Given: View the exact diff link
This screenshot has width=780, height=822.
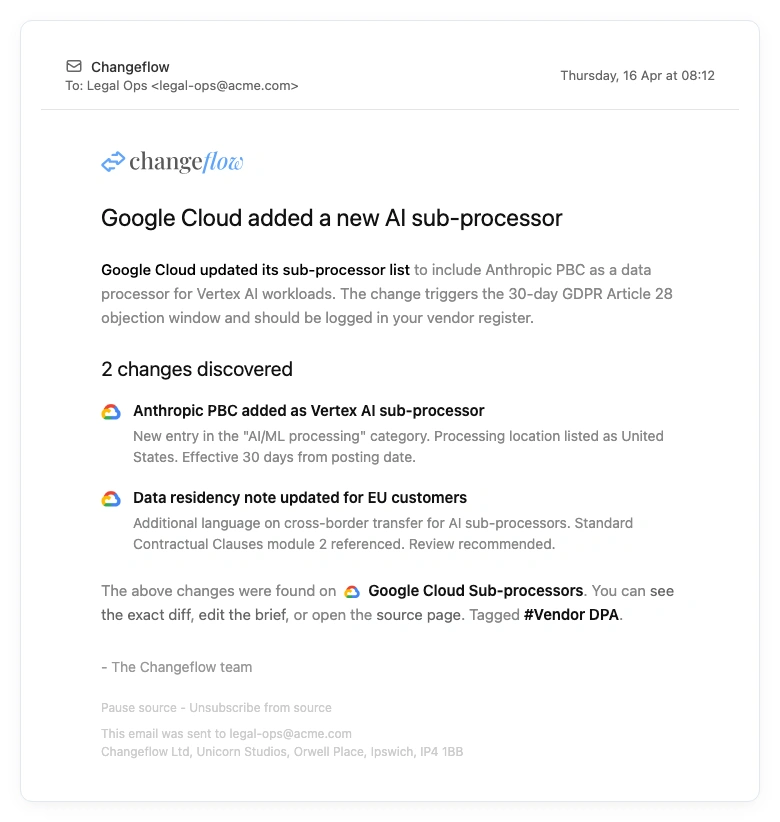Looking at the screenshot, I should [147, 615].
